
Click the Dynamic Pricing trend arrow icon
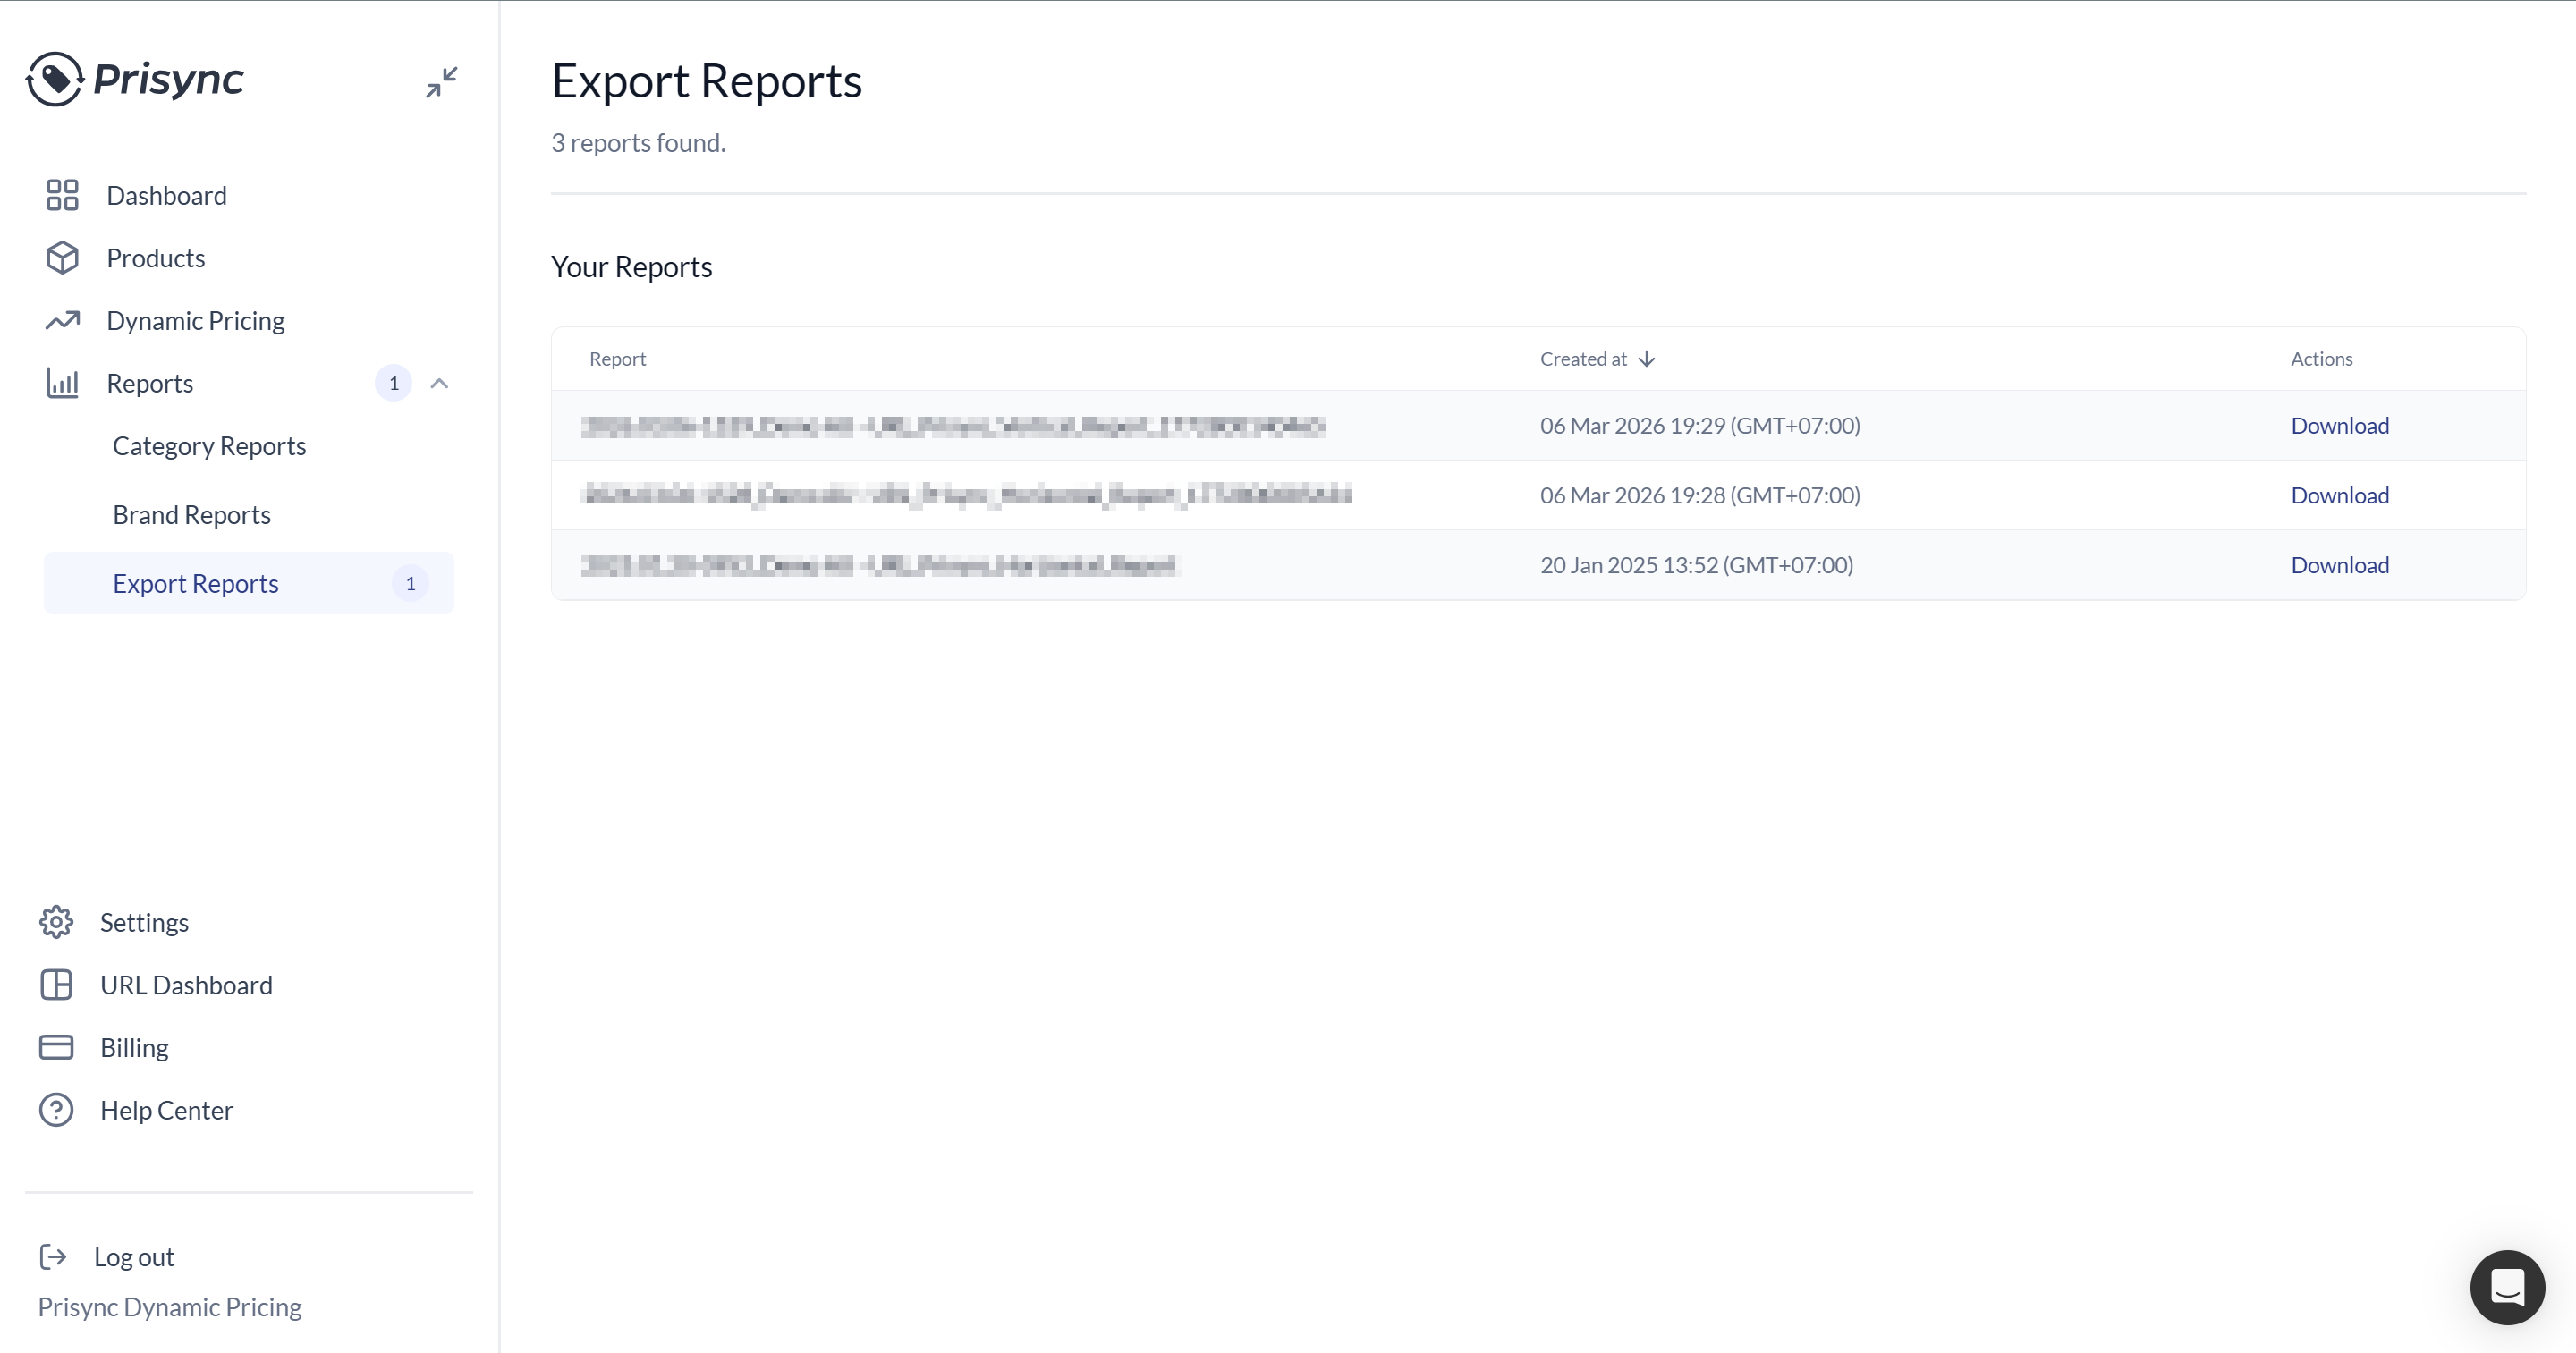pyautogui.click(x=62, y=321)
